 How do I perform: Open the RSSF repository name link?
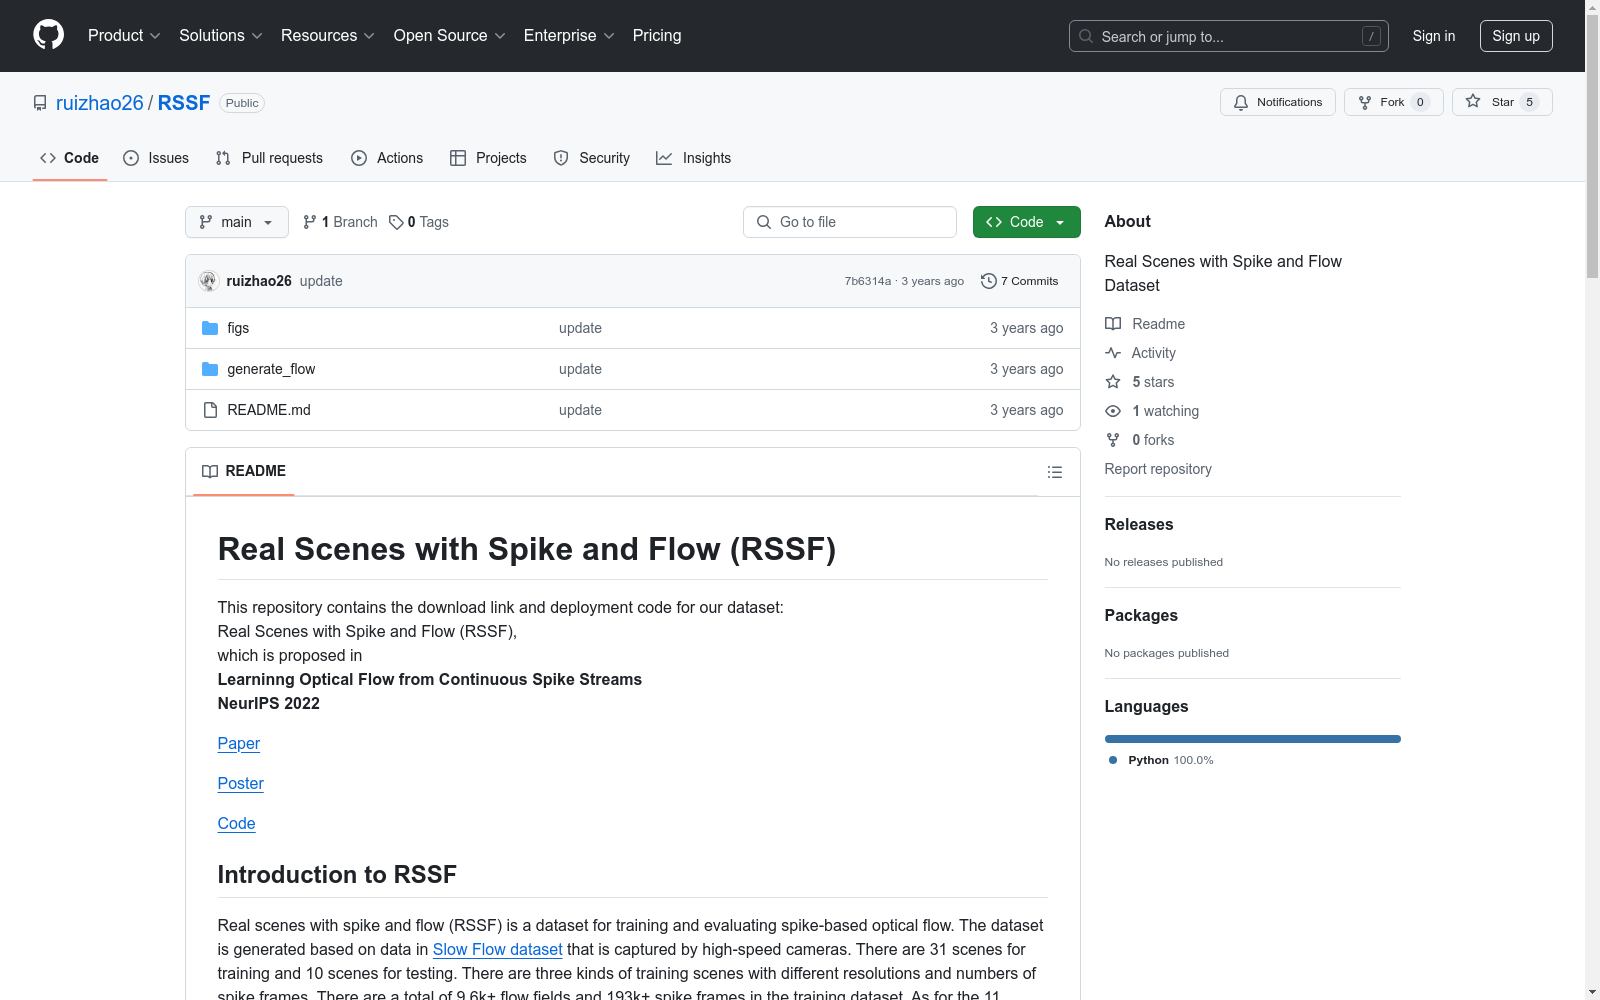184,103
